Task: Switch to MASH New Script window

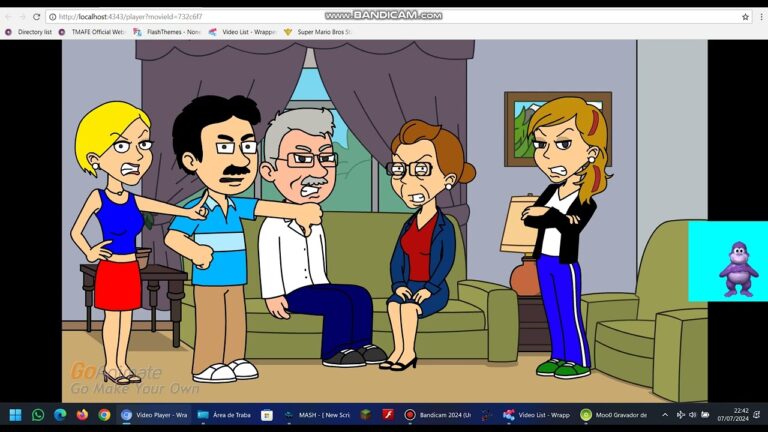Action: click(317, 415)
